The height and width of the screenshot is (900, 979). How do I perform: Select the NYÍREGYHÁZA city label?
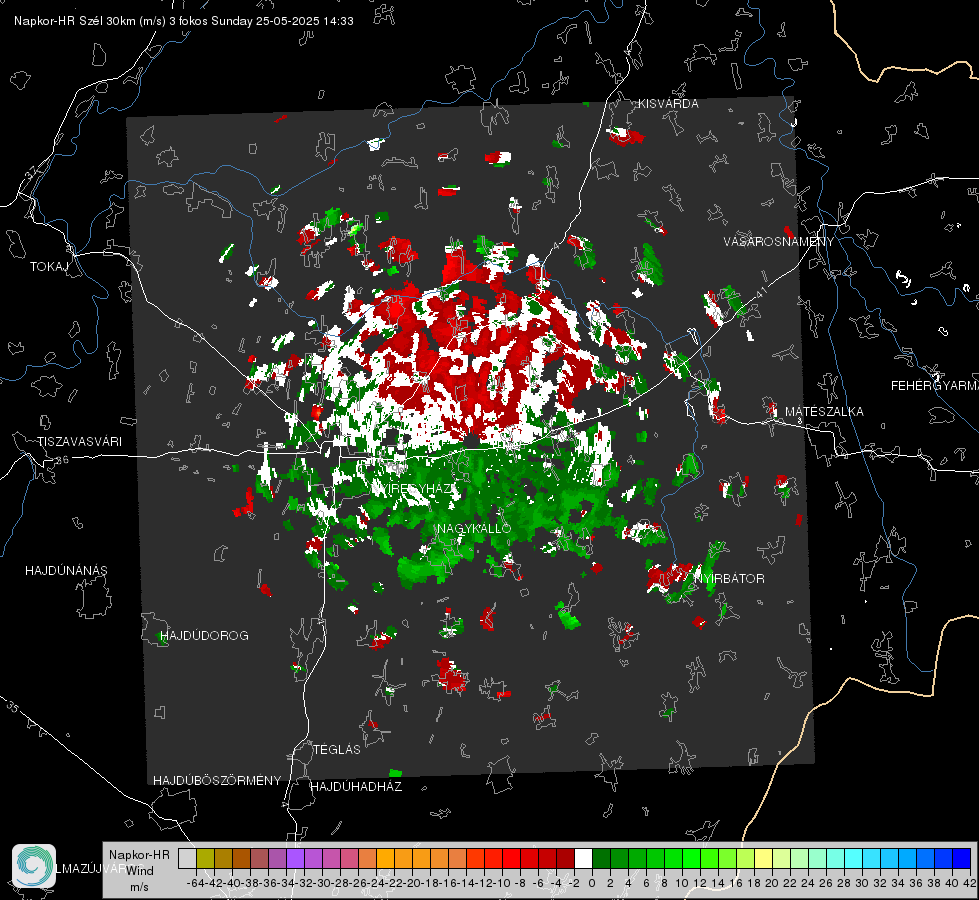[414, 488]
